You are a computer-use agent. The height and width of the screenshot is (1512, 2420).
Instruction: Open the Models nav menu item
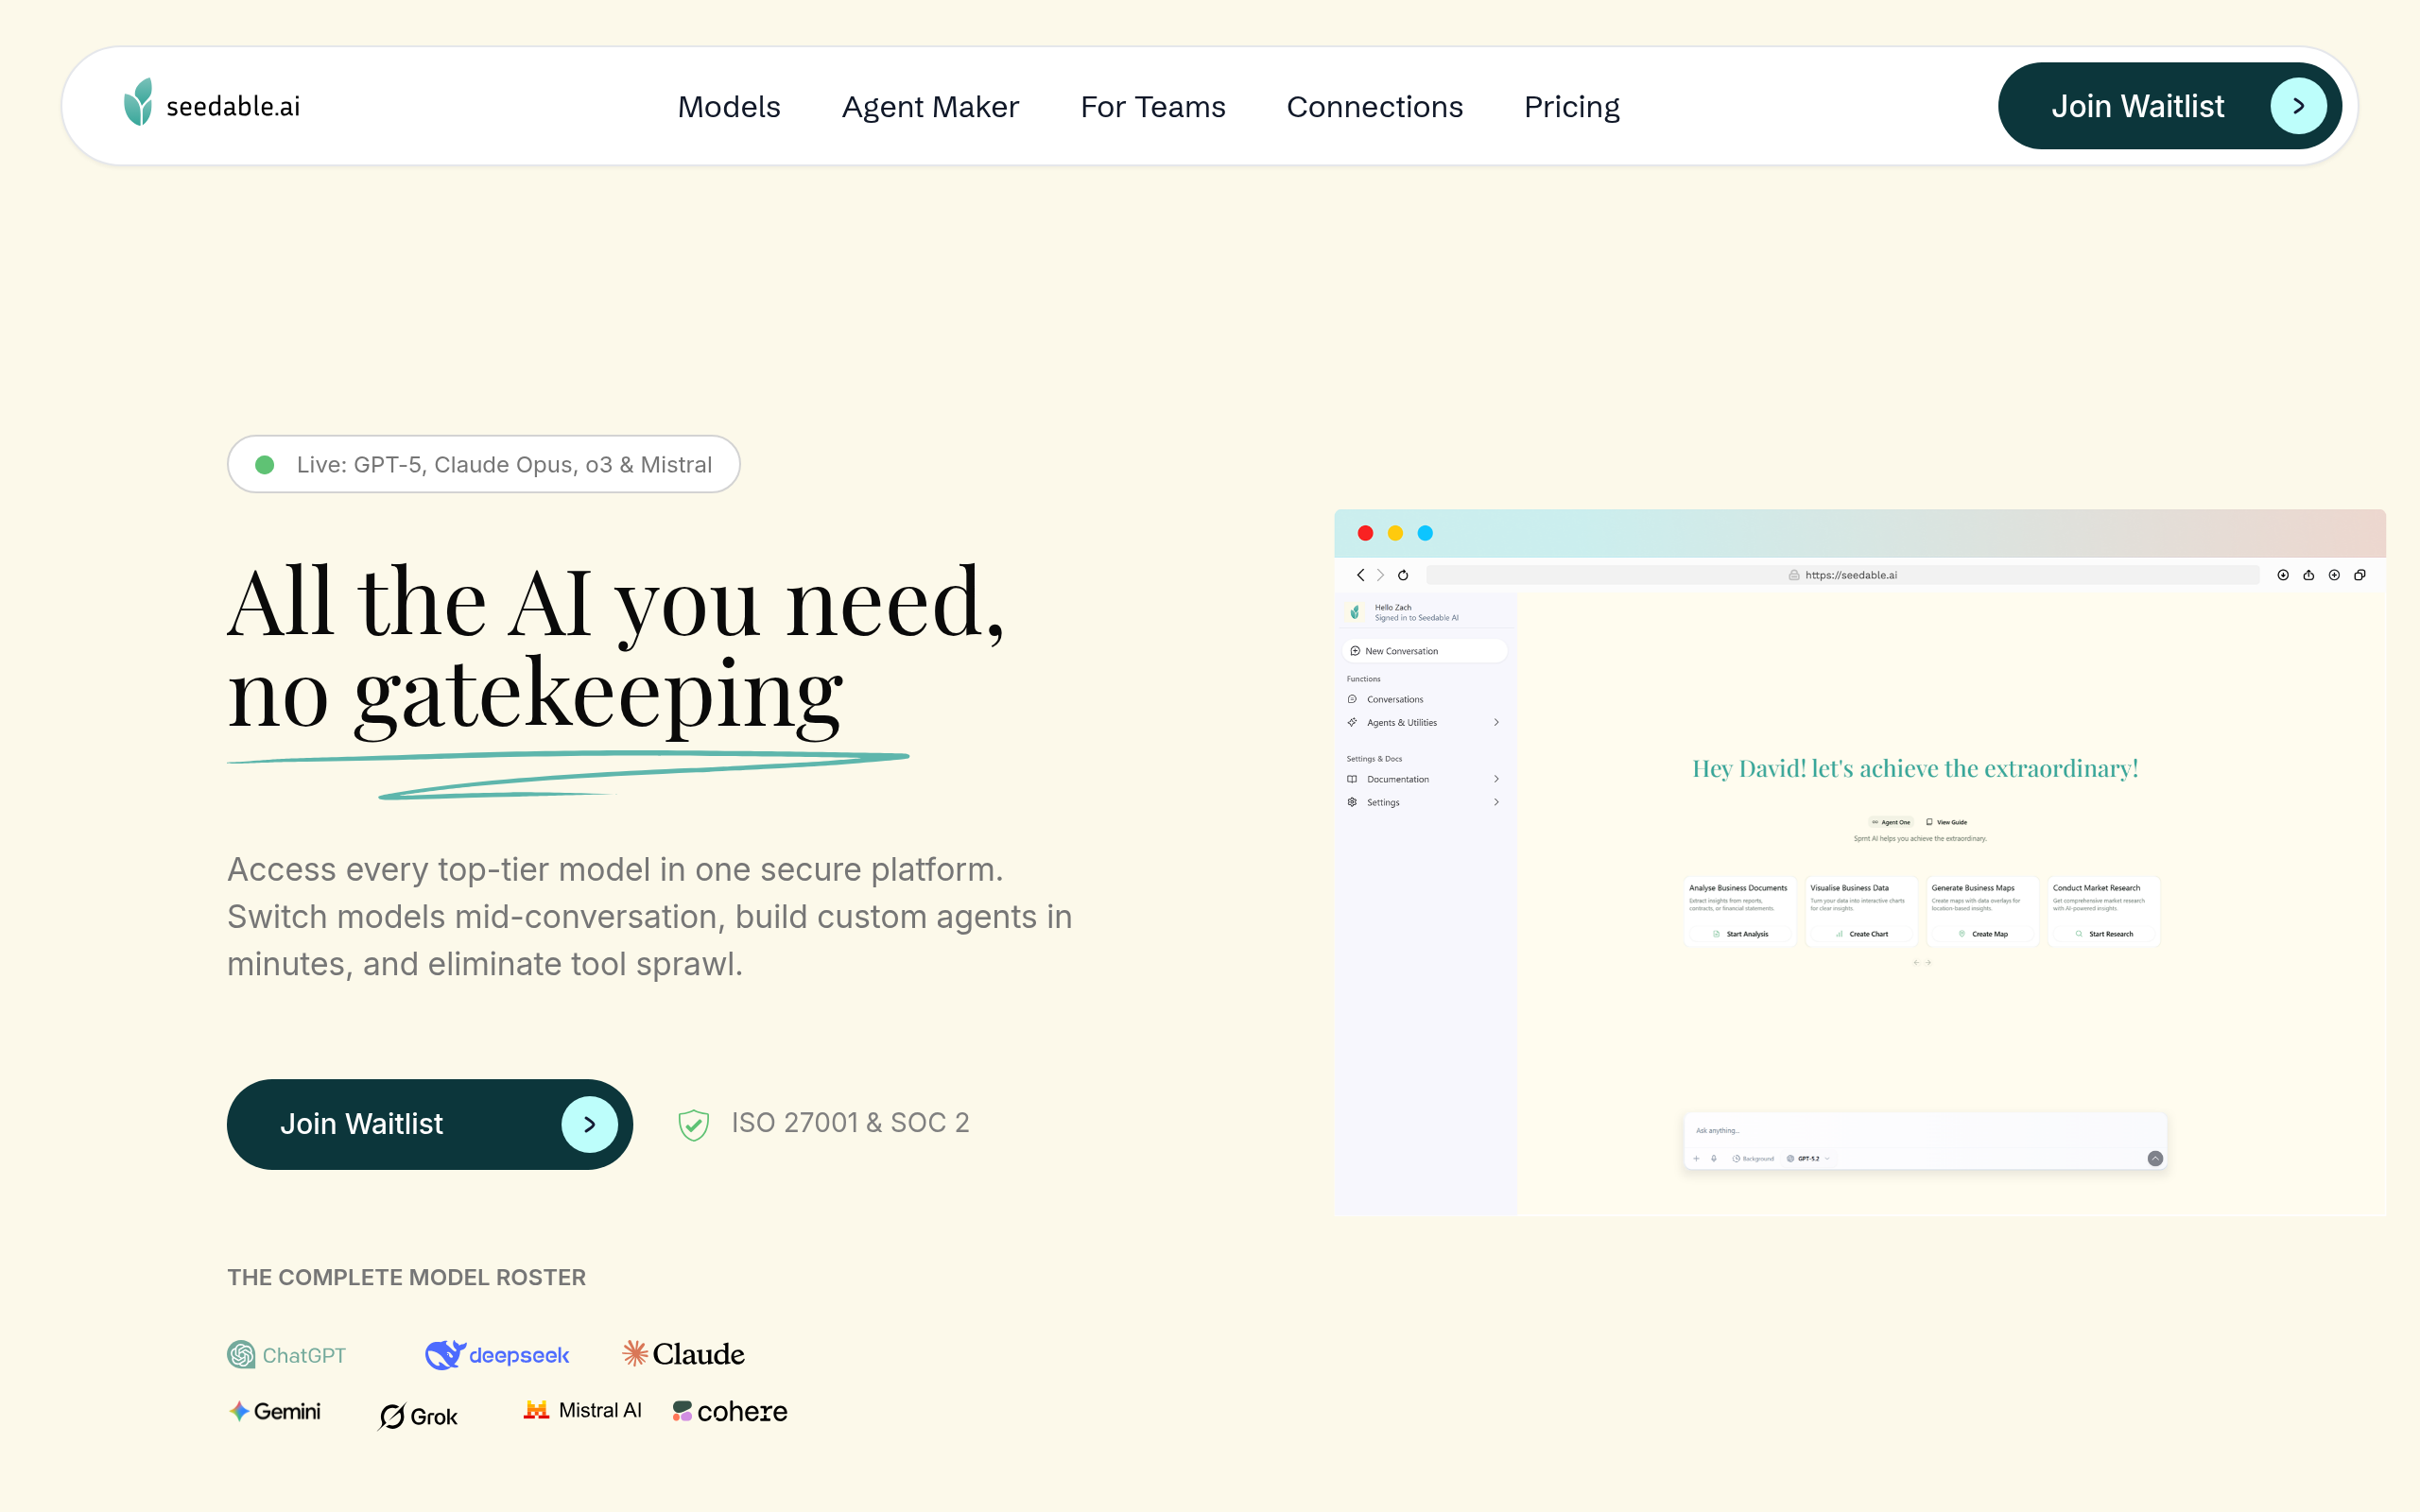[x=729, y=106]
